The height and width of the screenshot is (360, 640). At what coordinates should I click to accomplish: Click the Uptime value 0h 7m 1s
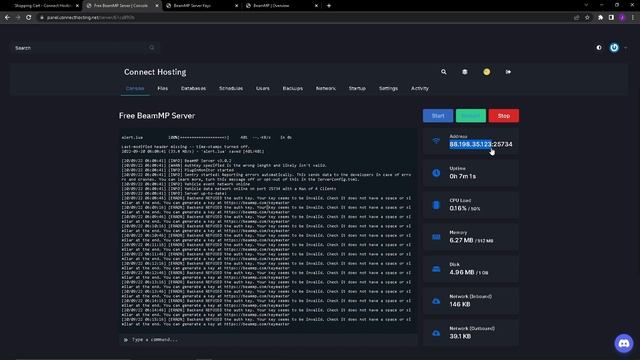tap(462, 176)
